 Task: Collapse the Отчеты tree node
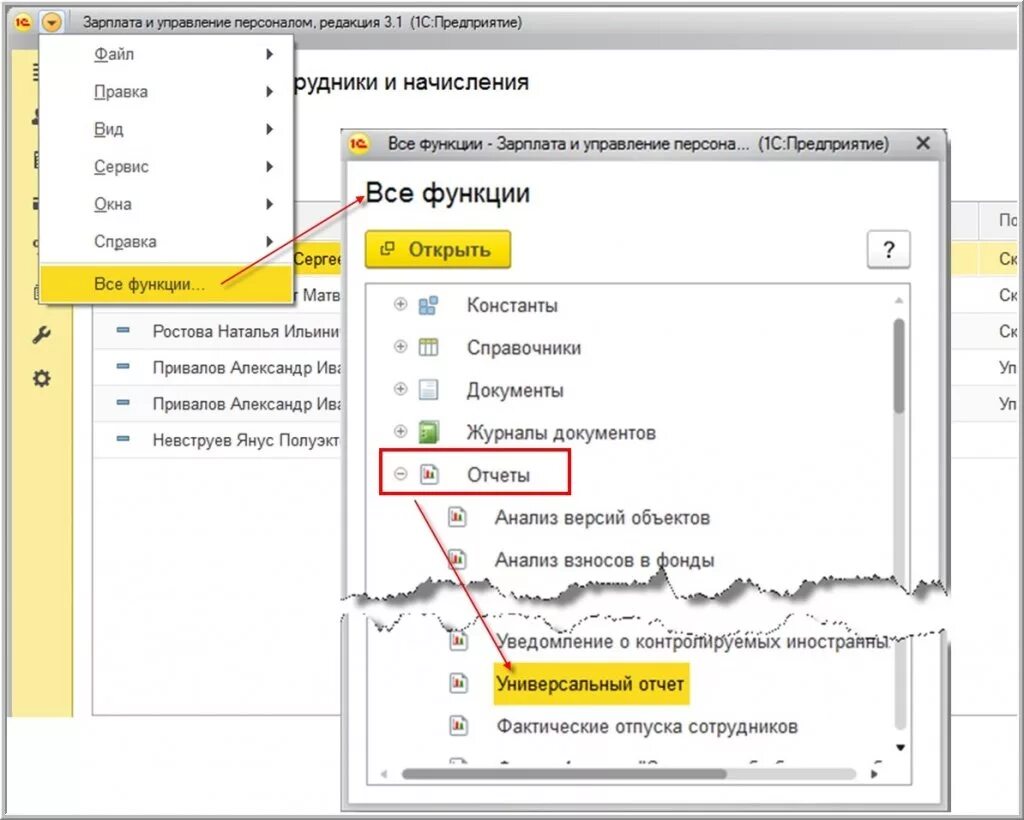point(400,474)
